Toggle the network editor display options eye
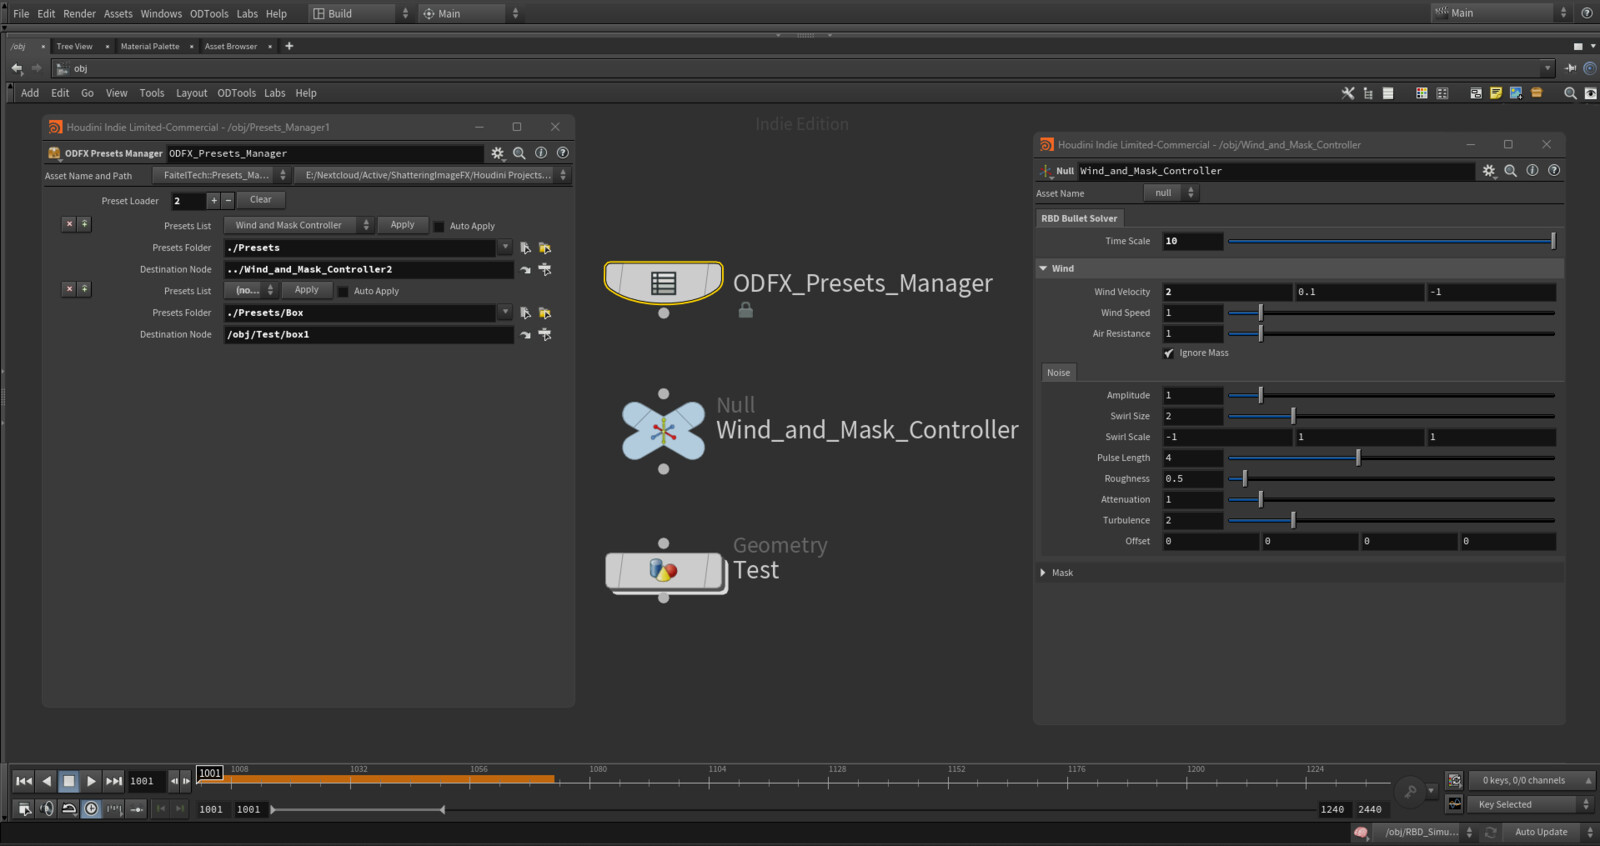Screen dimensions: 1600x846 pyautogui.click(x=1590, y=93)
